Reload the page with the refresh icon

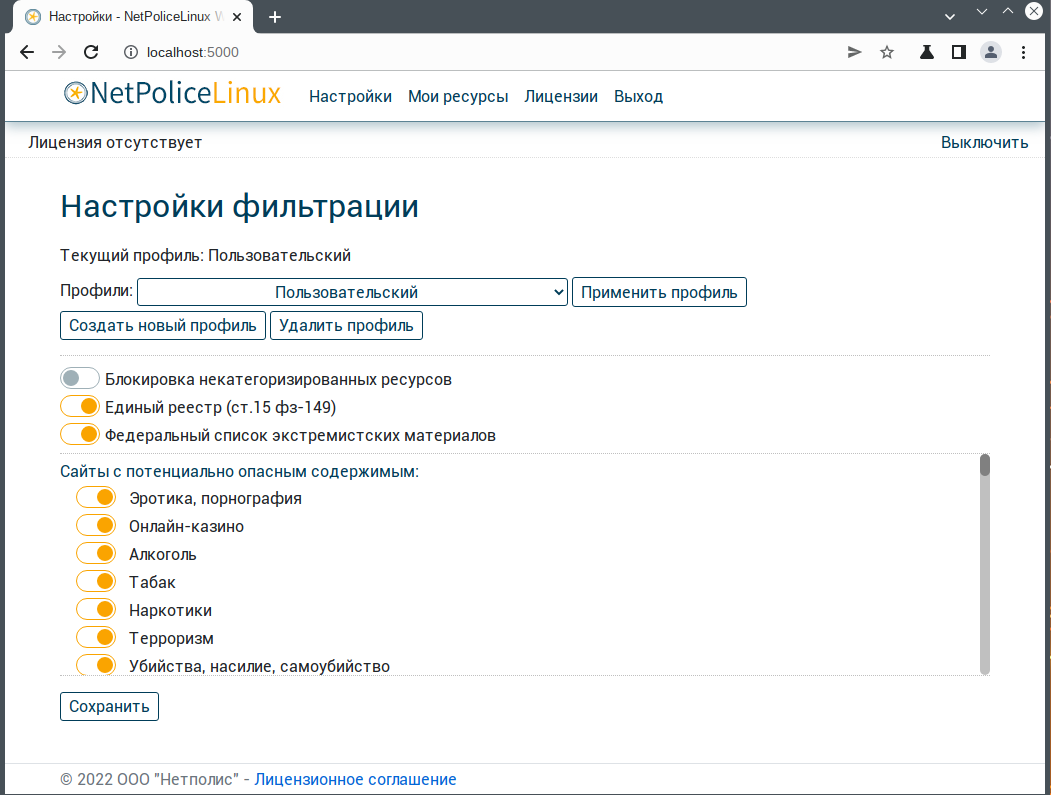(x=91, y=52)
